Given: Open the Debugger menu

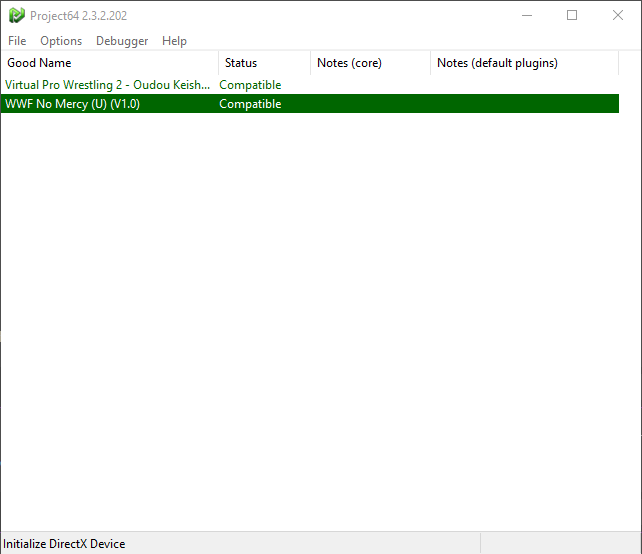Looking at the screenshot, I should click(122, 41).
